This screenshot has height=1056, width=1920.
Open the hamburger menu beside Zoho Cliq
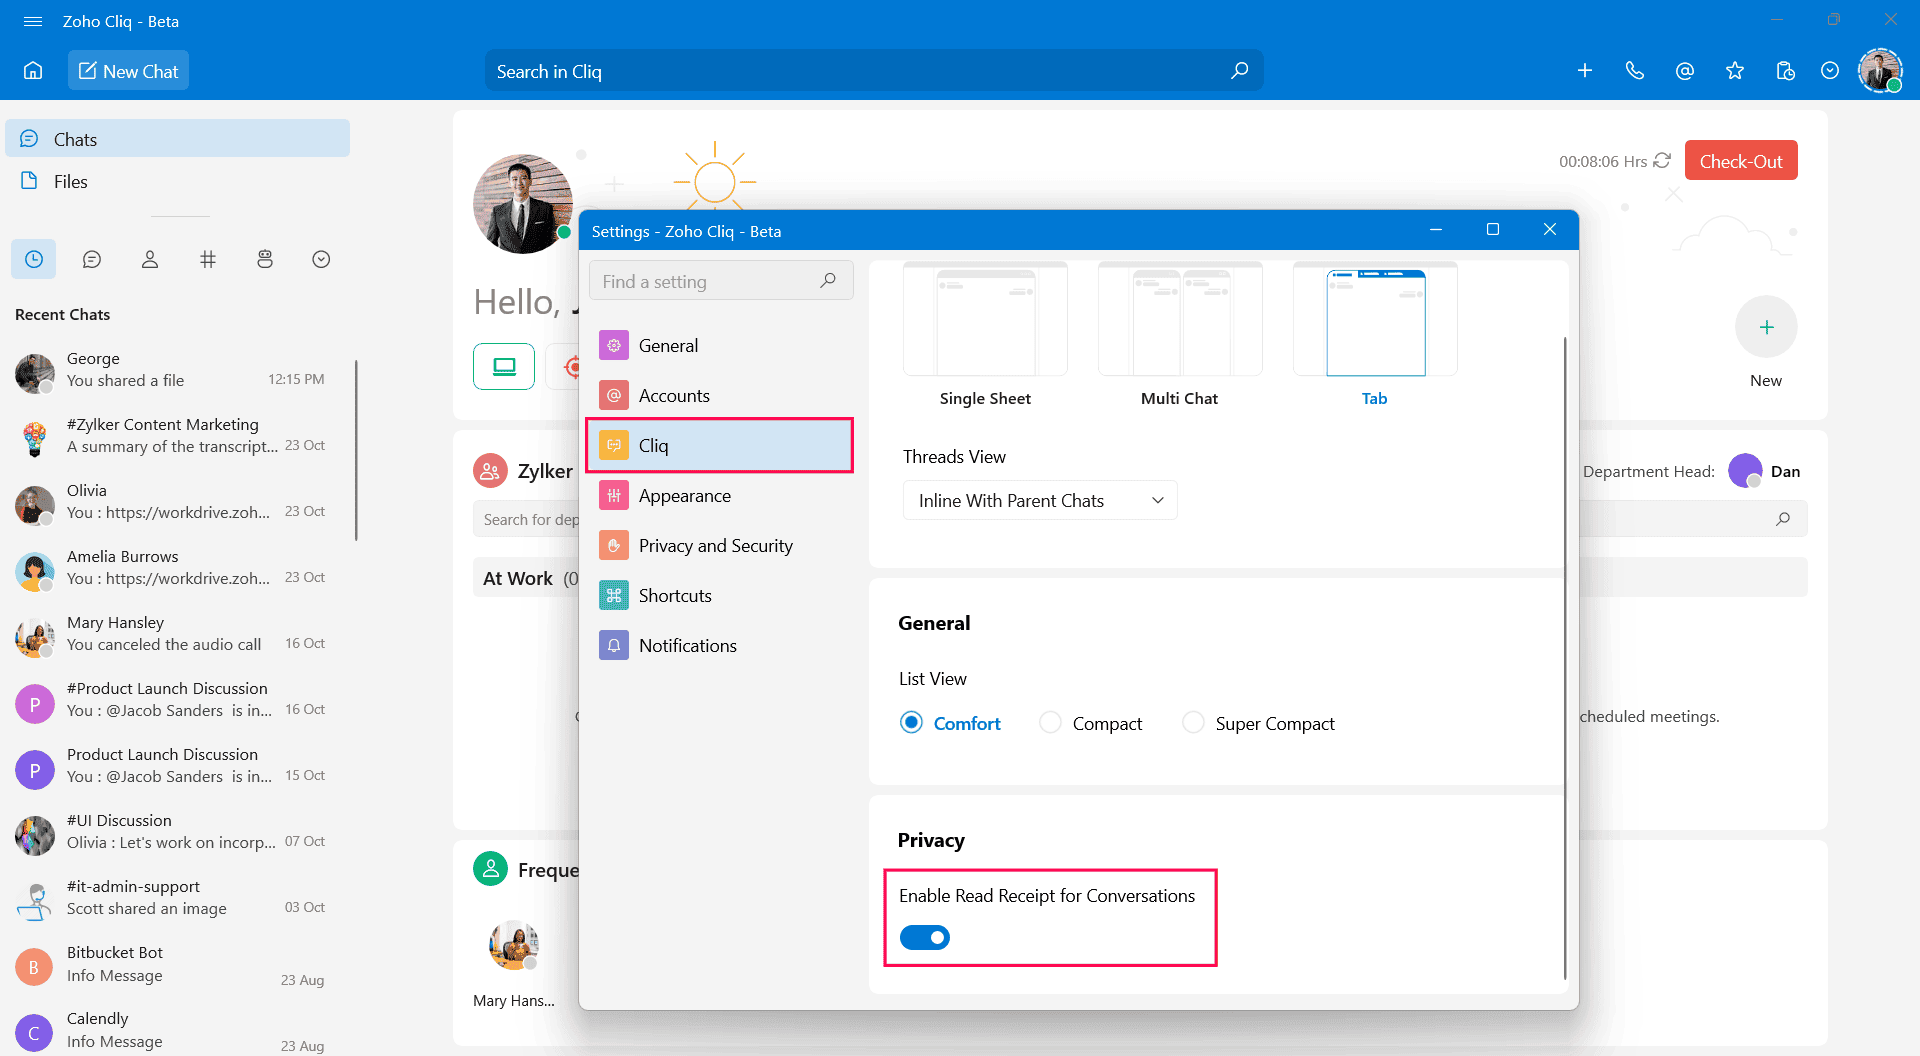point(33,21)
